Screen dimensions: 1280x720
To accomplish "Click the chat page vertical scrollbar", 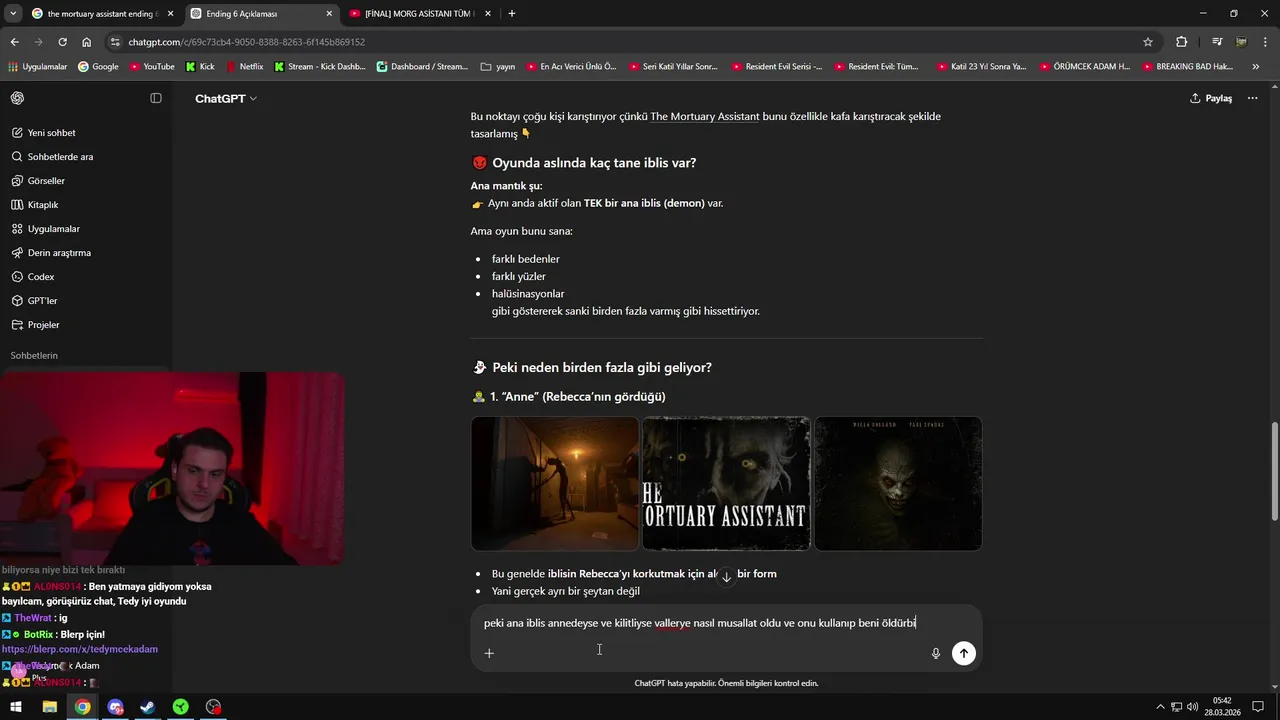I will click(x=1274, y=470).
